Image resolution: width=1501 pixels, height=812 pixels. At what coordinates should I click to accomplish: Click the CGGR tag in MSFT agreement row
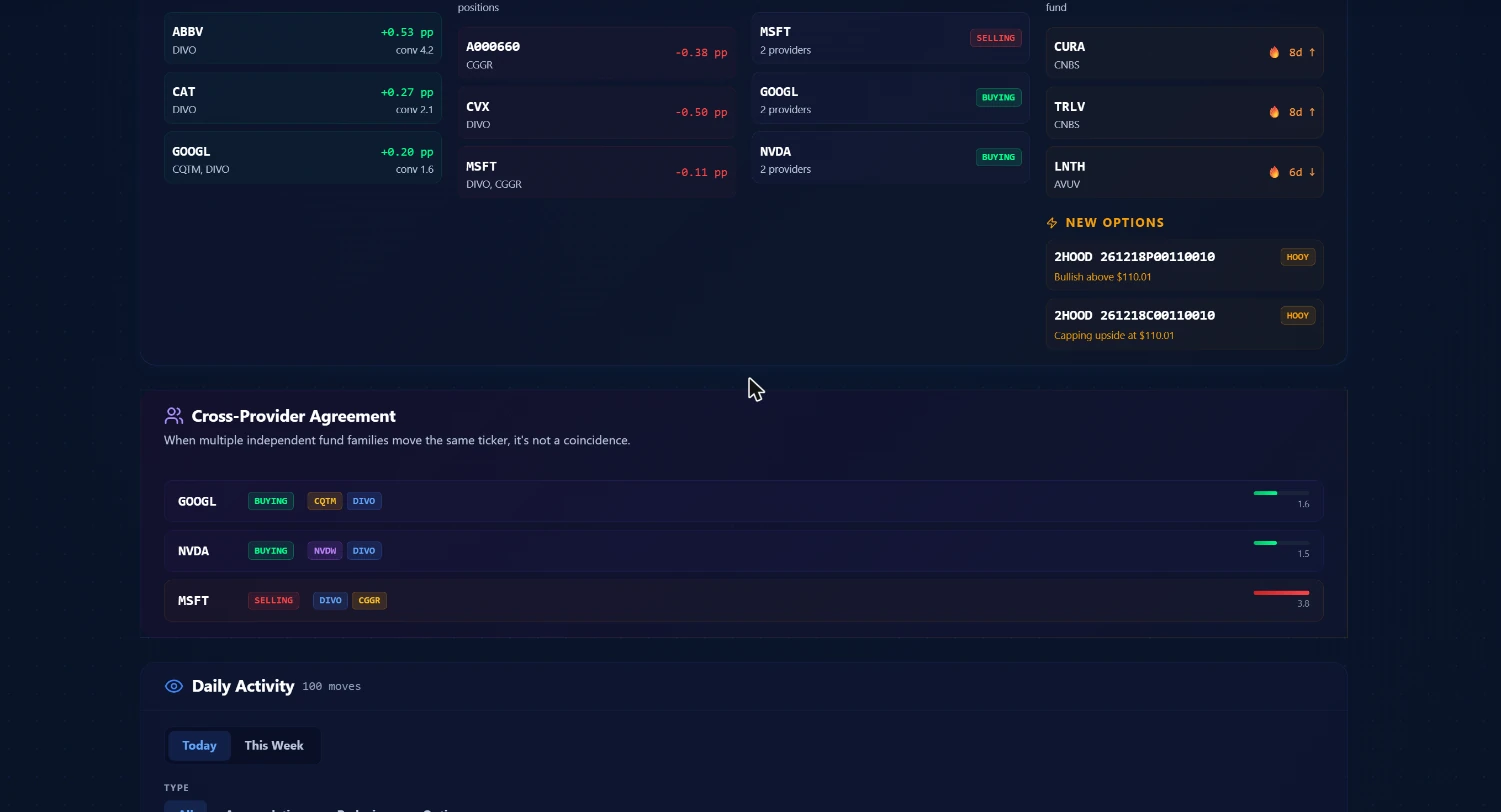[369, 601]
